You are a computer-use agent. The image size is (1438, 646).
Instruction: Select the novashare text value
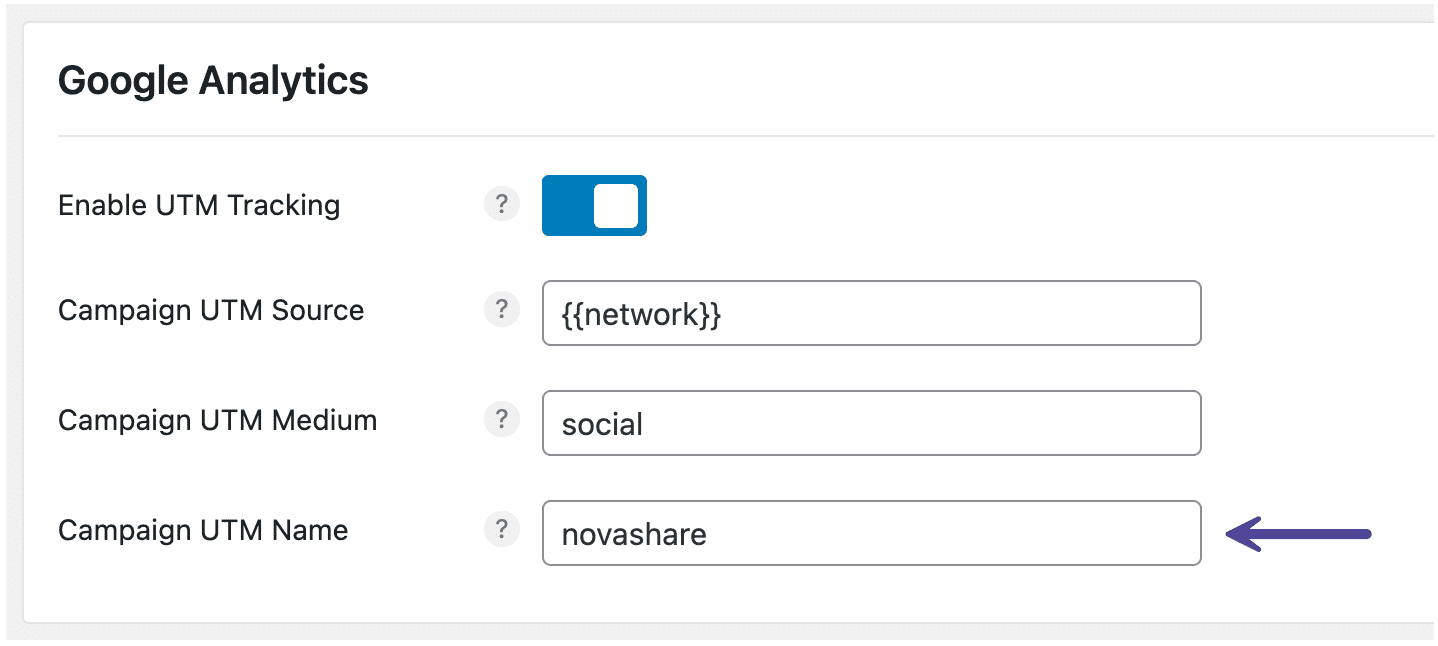coord(631,533)
